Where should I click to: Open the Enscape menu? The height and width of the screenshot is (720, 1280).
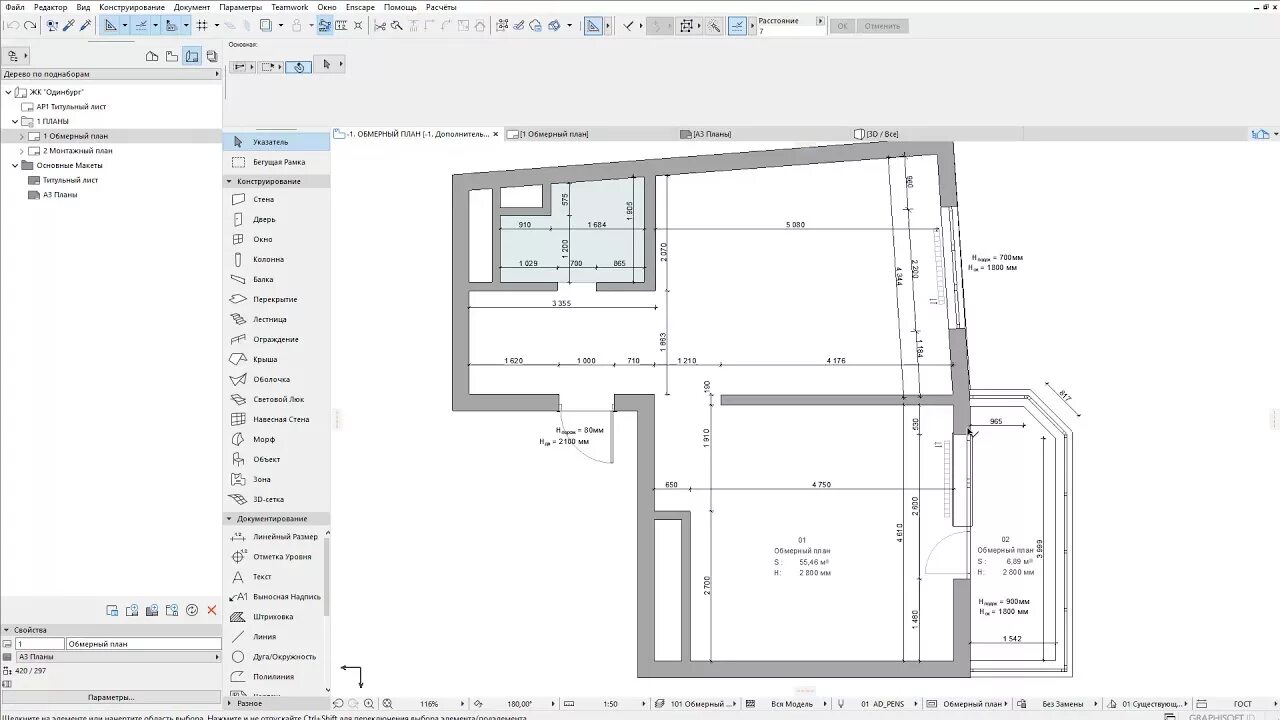coord(360,7)
